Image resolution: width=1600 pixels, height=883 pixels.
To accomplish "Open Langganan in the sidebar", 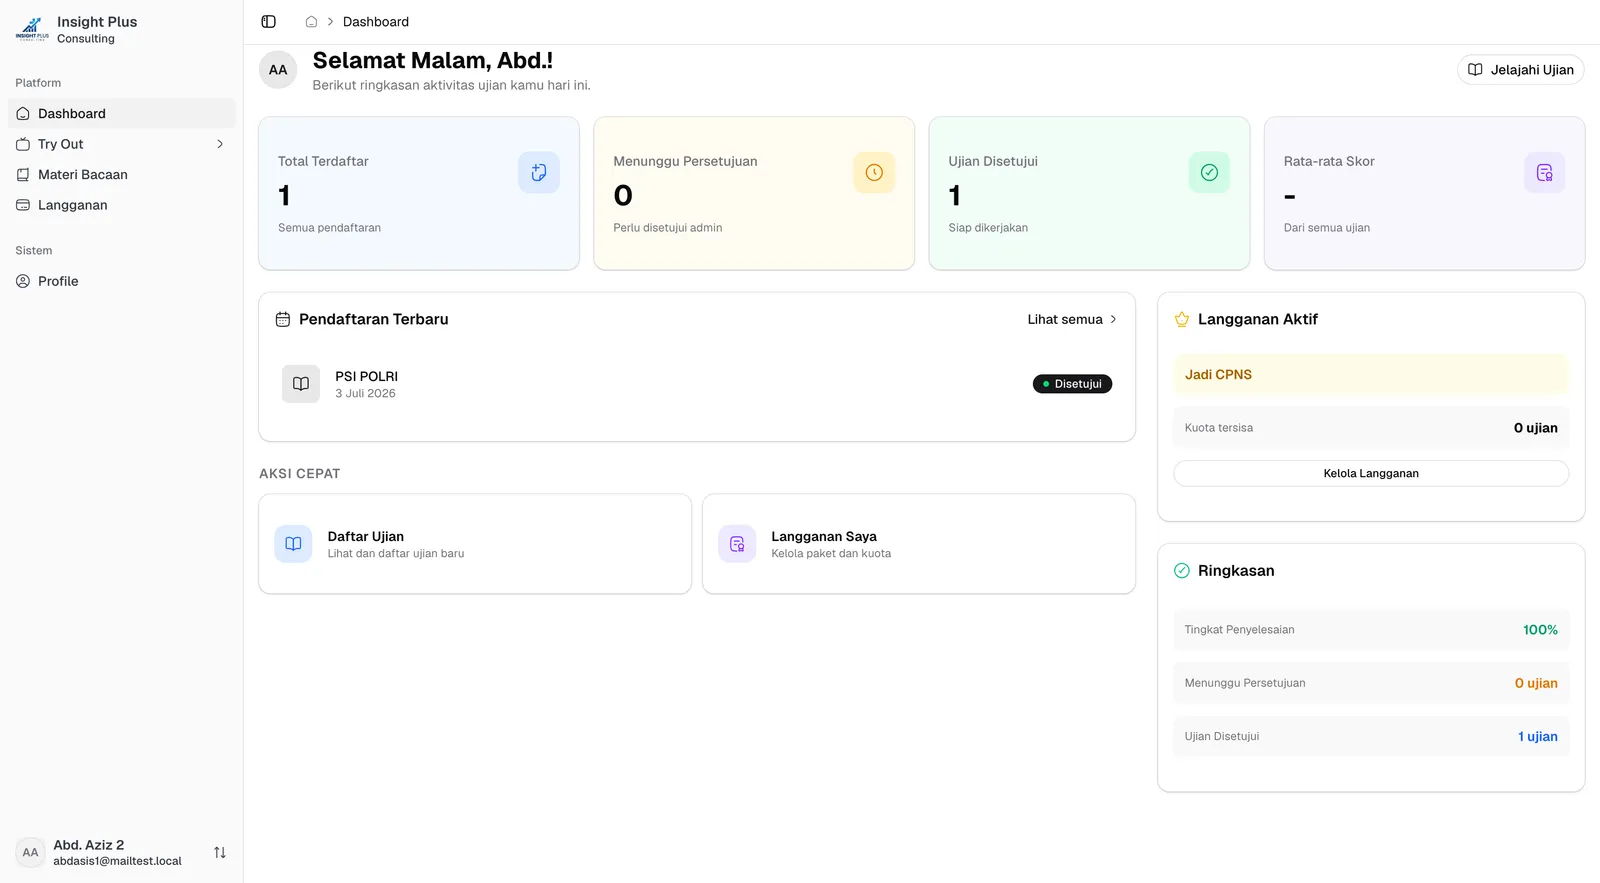I will click(122, 205).
